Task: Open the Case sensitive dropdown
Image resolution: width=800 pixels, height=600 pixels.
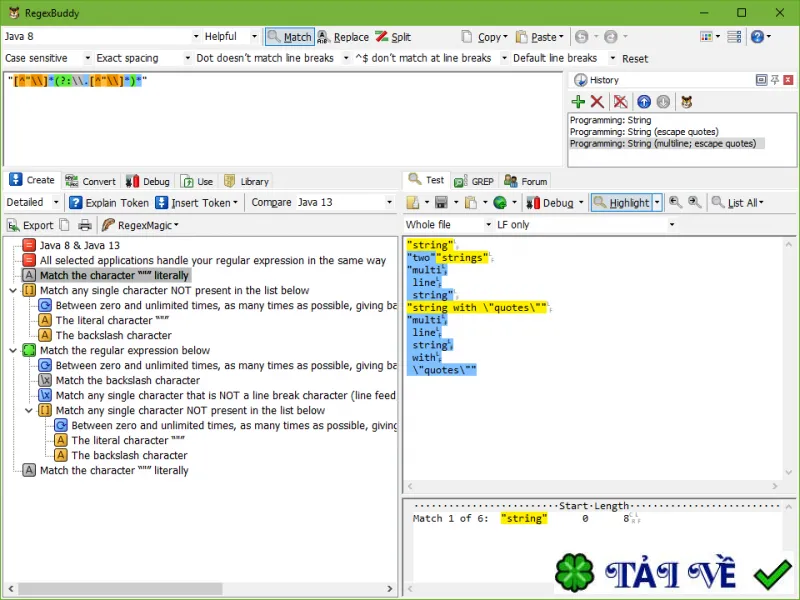Action: point(87,58)
